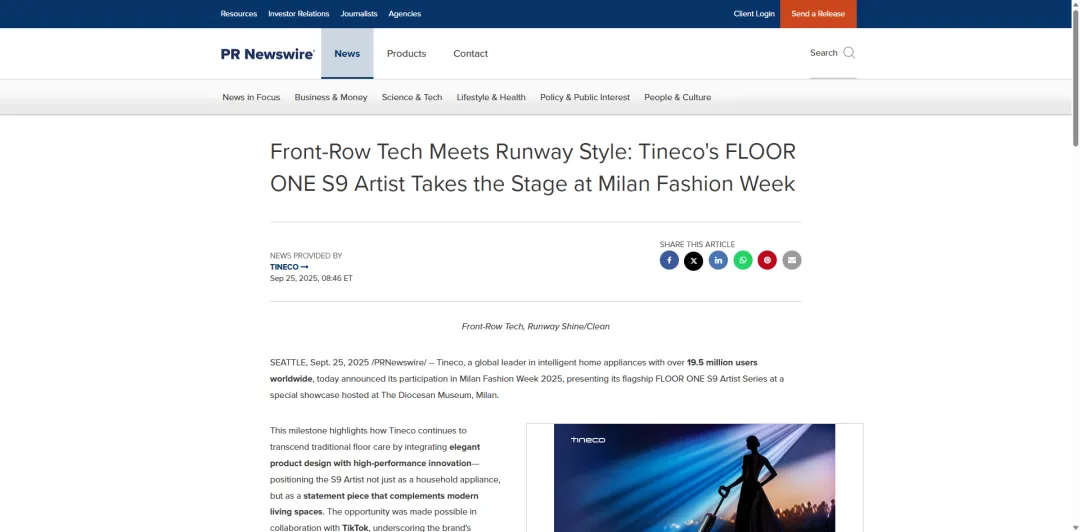This screenshot has height=532, width=1080.
Task: Pin article on Pinterest
Action: 767,260
